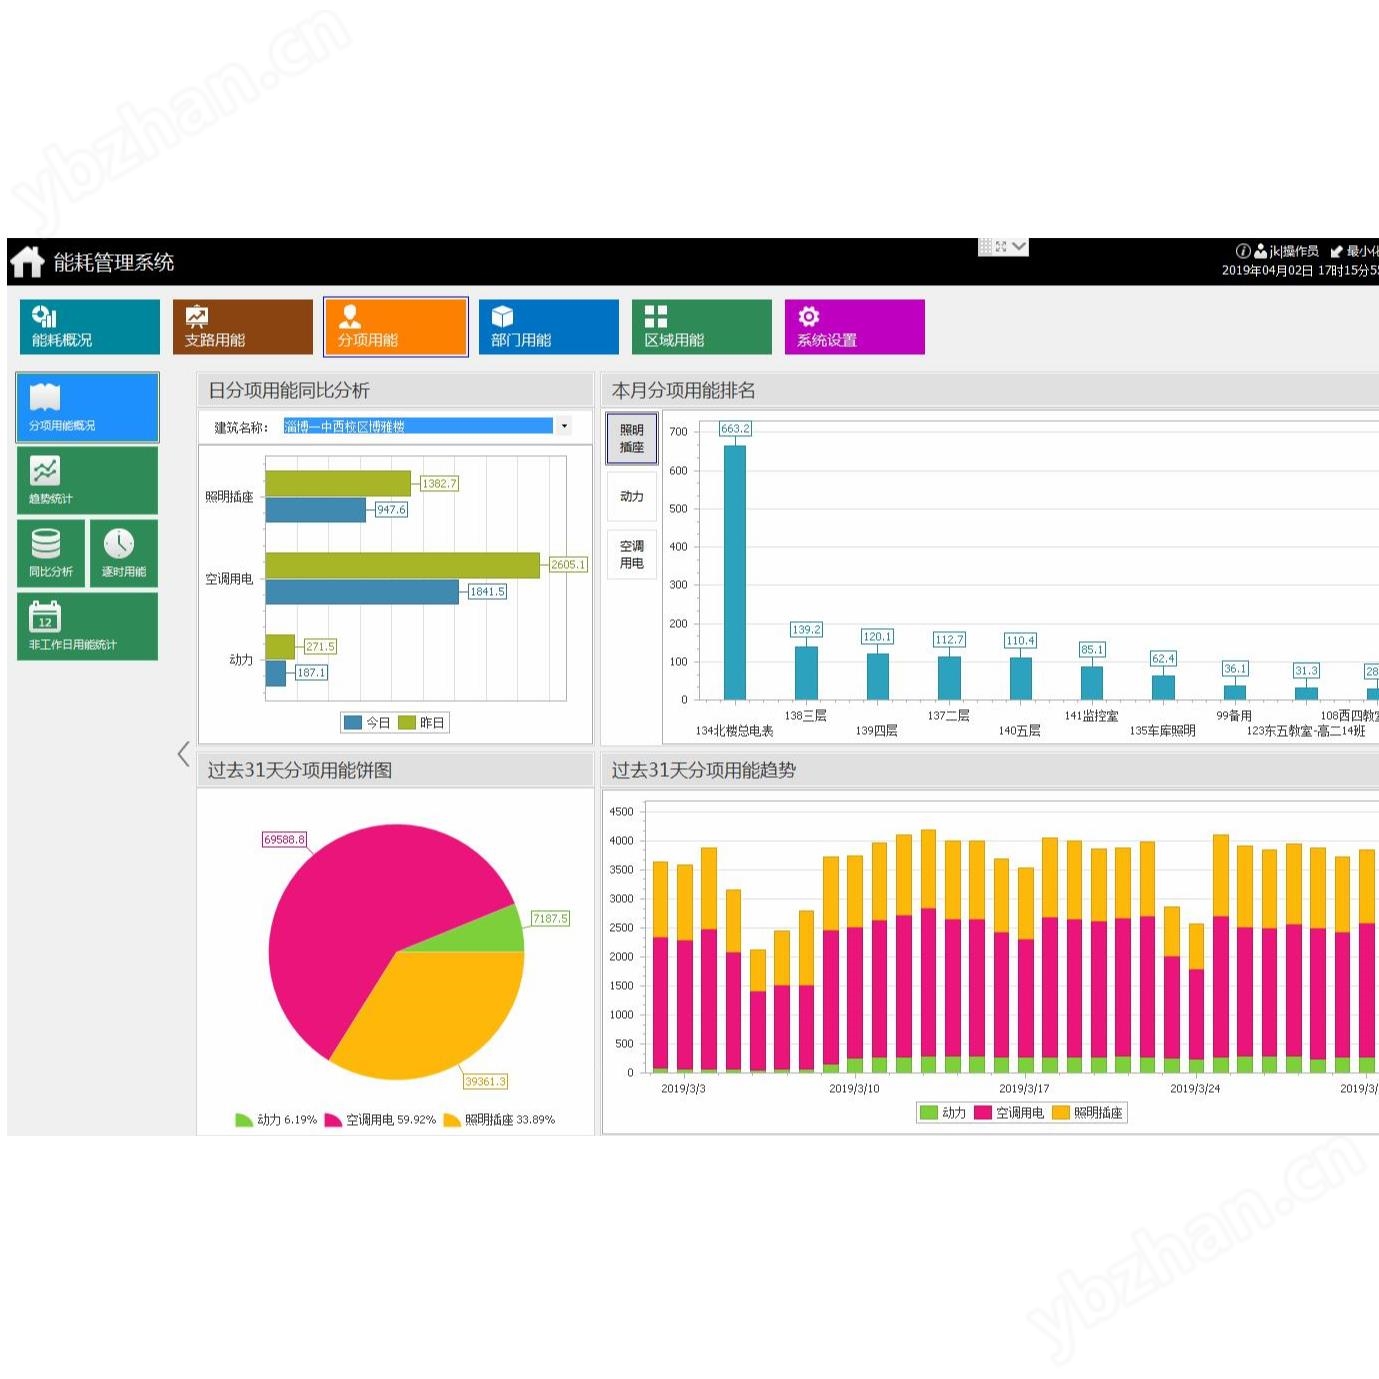Select 分项用能概况 in the sidebar
This screenshot has height=1379, width=1379.
pyautogui.click(x=87, y=407)
